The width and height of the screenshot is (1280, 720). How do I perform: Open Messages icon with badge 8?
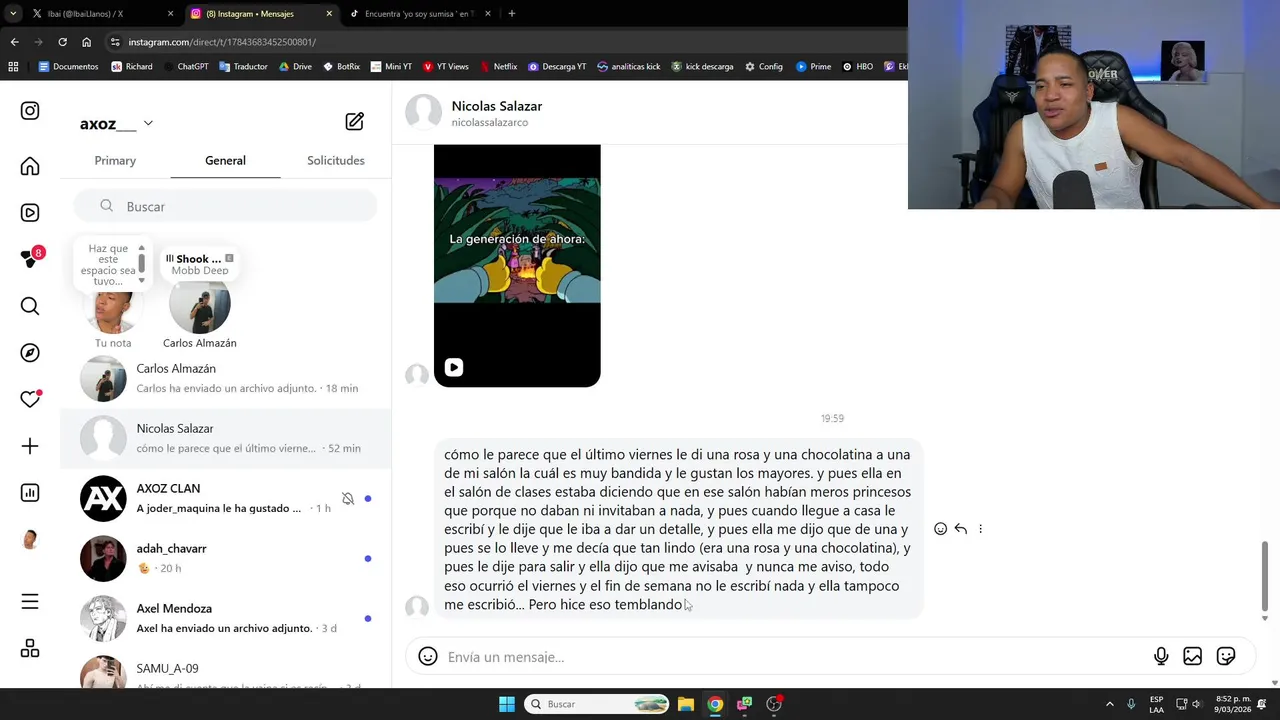click(30, 258)
